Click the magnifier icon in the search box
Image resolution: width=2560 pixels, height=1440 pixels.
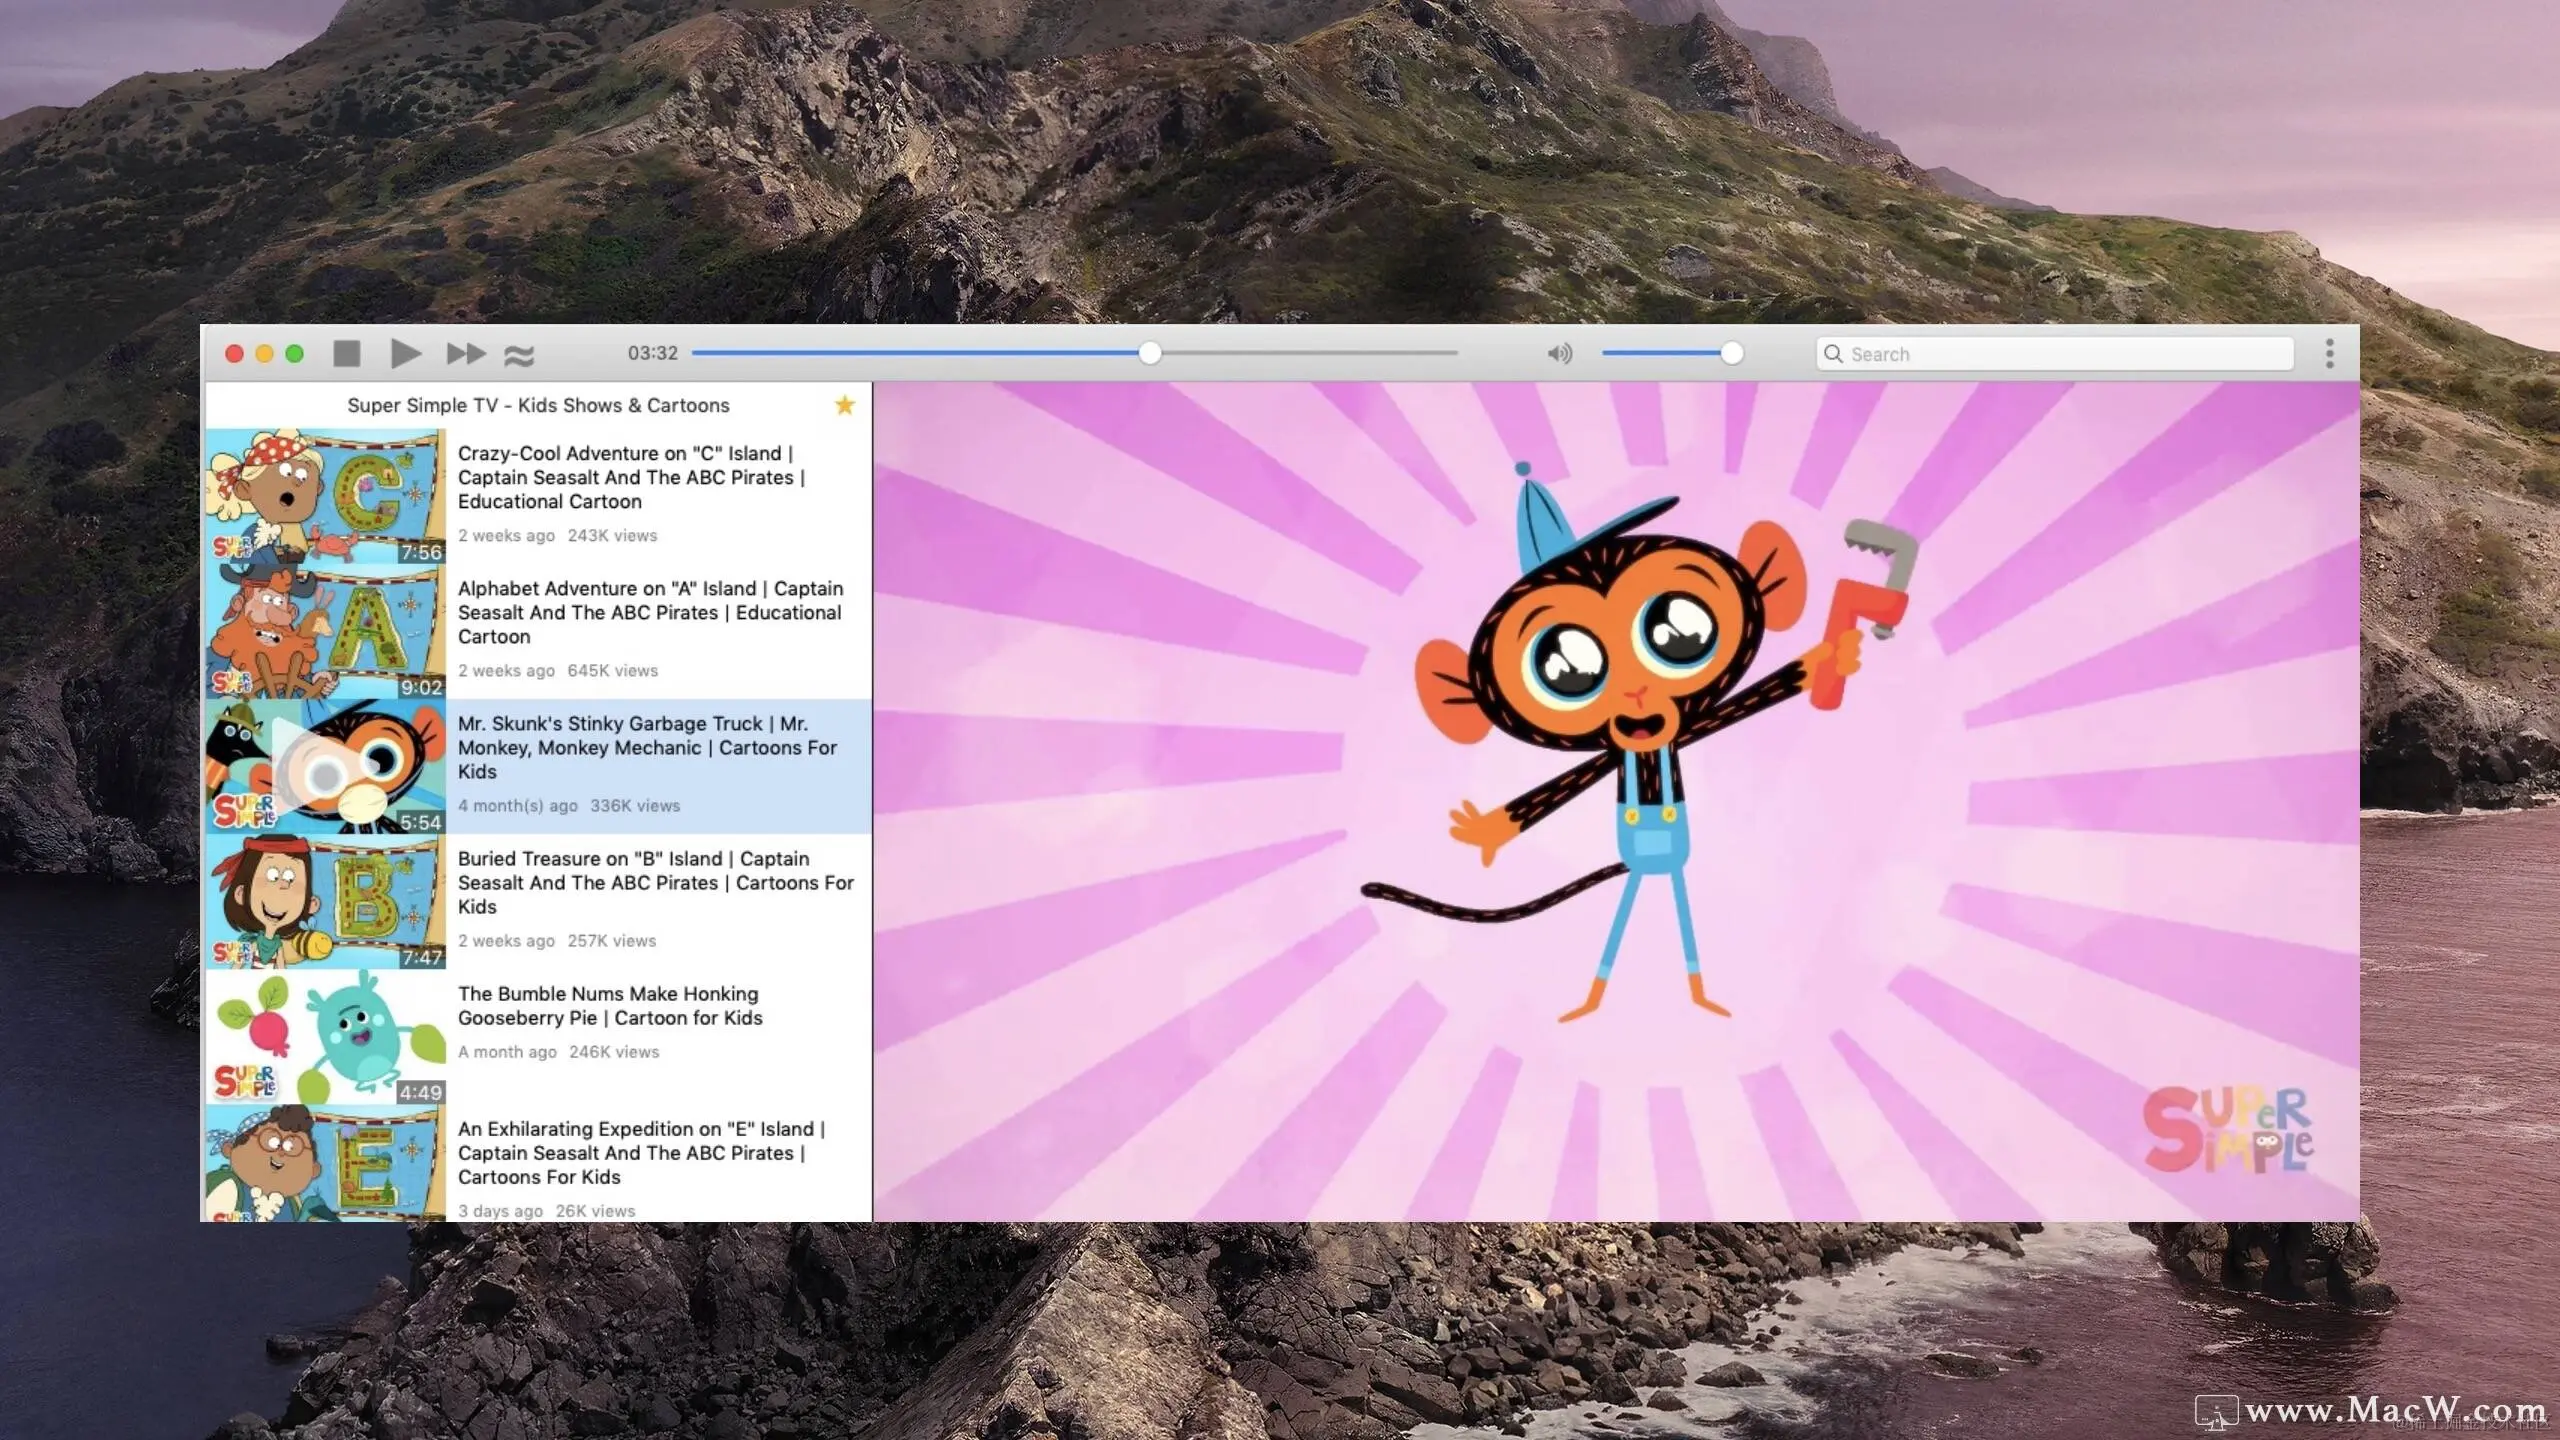[1833, 353]
